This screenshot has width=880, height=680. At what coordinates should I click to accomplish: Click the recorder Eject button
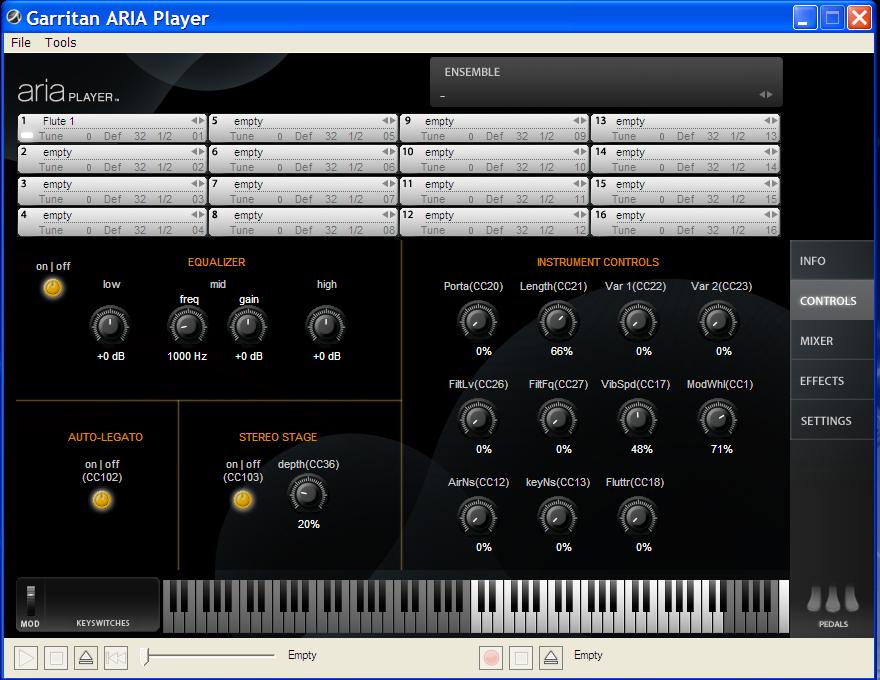coord(551,658)
